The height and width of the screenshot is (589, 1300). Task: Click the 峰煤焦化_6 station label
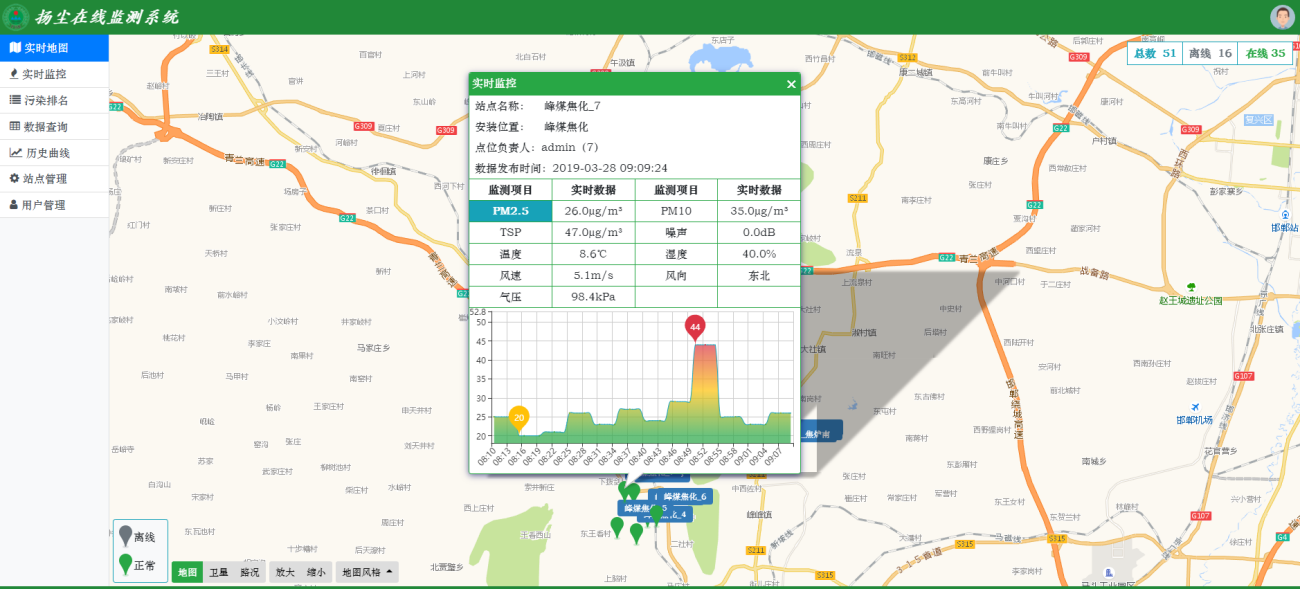pos(684,497)
